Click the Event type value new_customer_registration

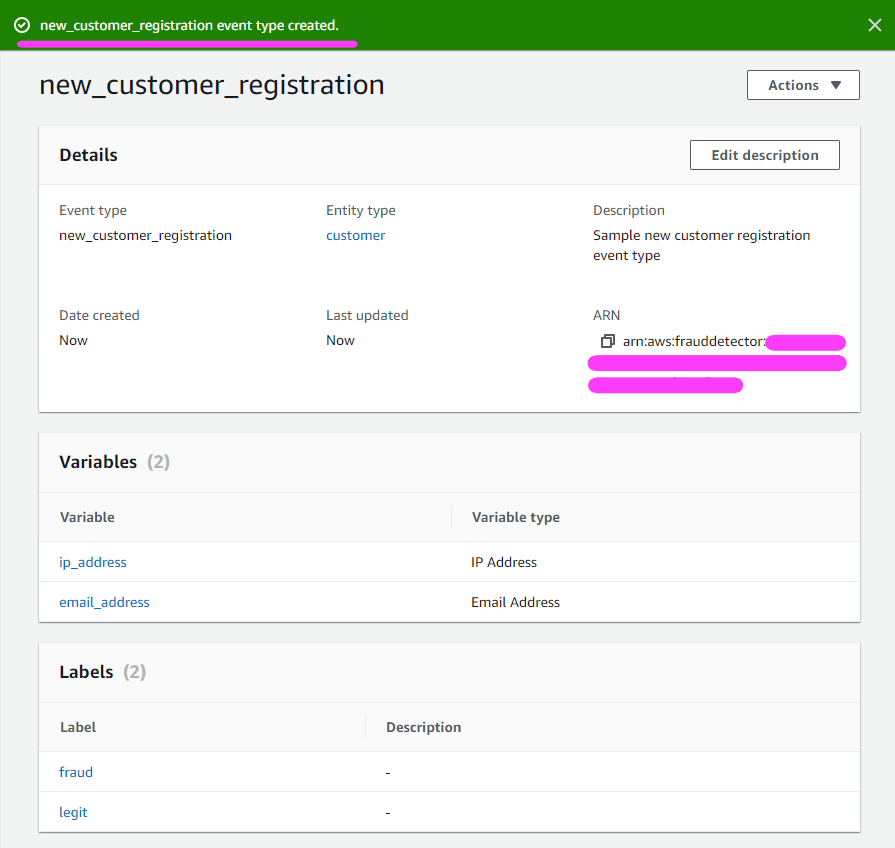[146, 236]
